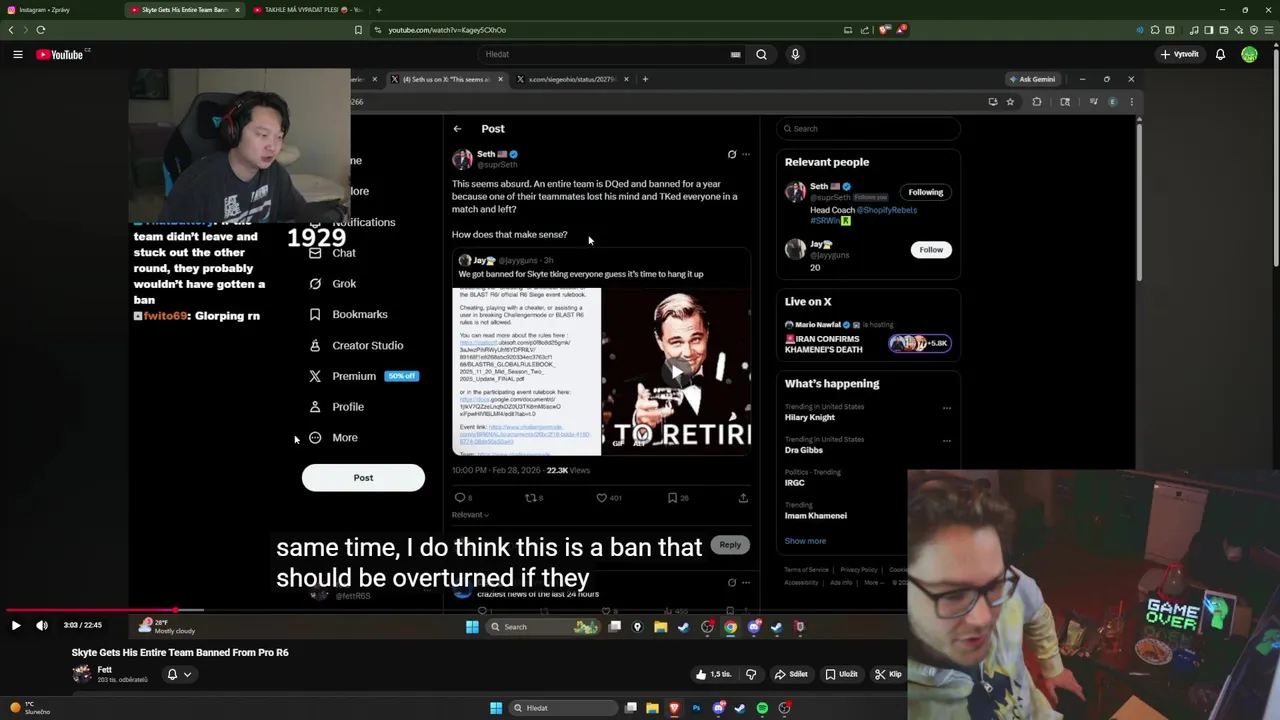This screenshot has height=720, width=1280.
Task: Play the embedded TO RETIRE gif
Action: [x=677, y=372]
